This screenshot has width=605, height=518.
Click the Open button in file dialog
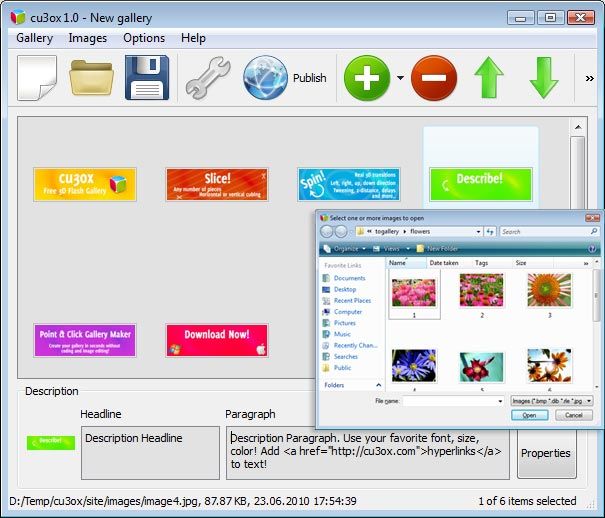click(x=529, y=415)
